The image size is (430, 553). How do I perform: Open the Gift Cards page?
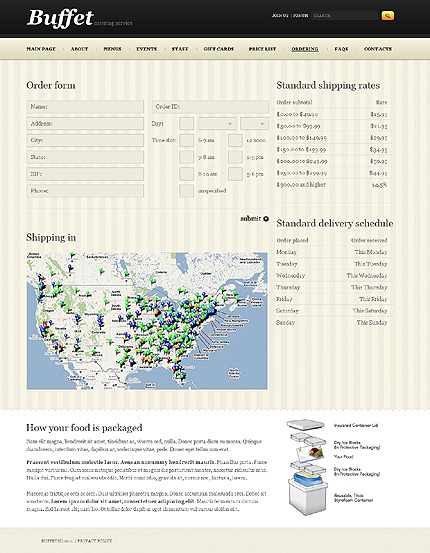point(219,49)
